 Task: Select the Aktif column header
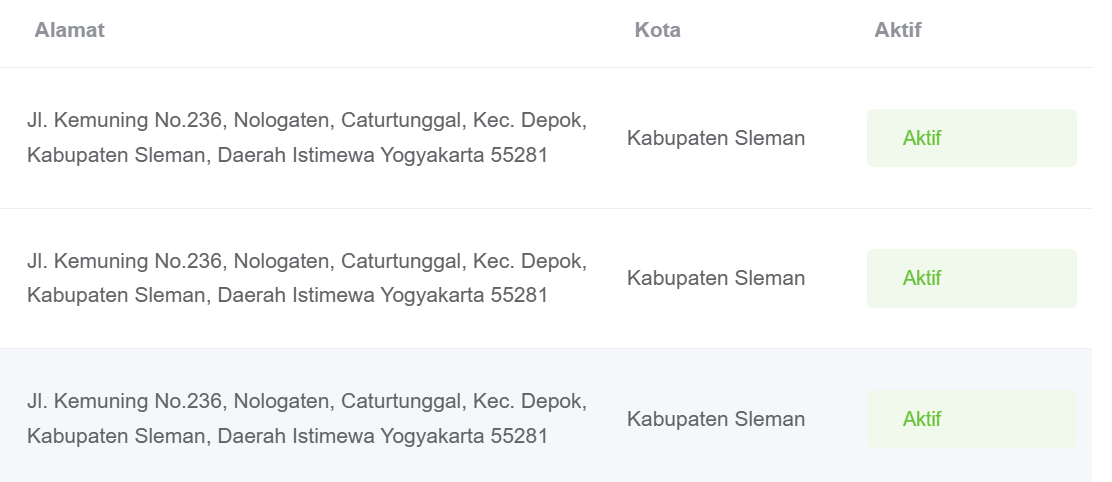[x=897, y=30]
